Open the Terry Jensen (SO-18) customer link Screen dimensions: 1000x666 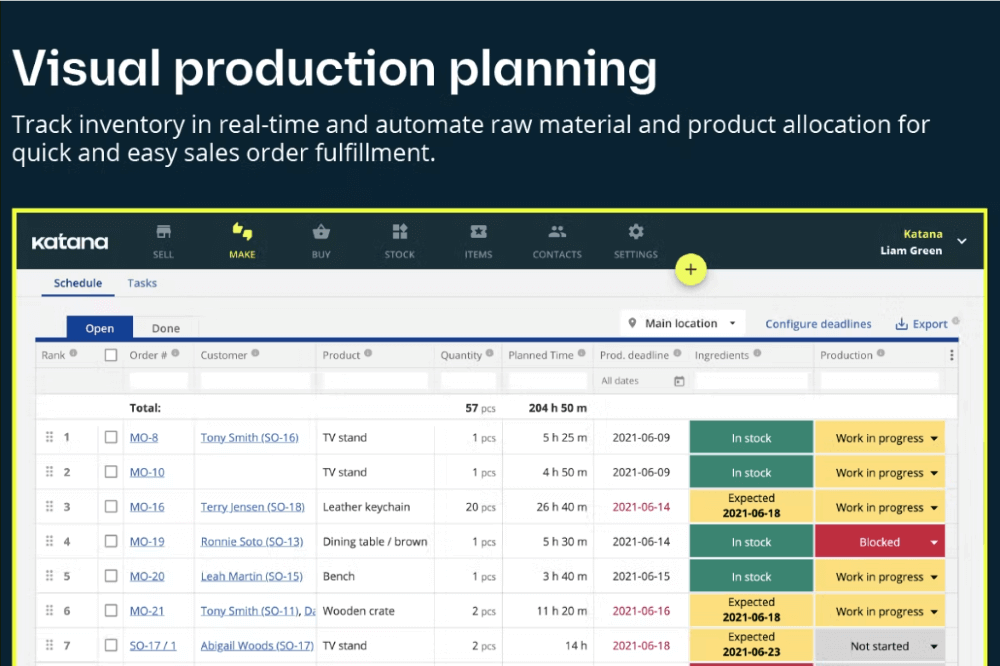[x=253, y=507]
